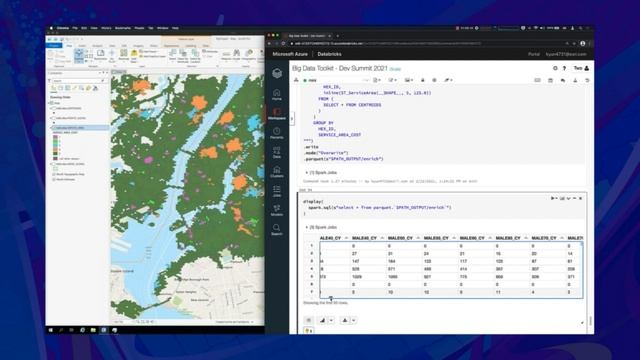Toggle World Topographic Map layer checkbox
The height and width of the screenshot is (360, 640).
[53, 174]
